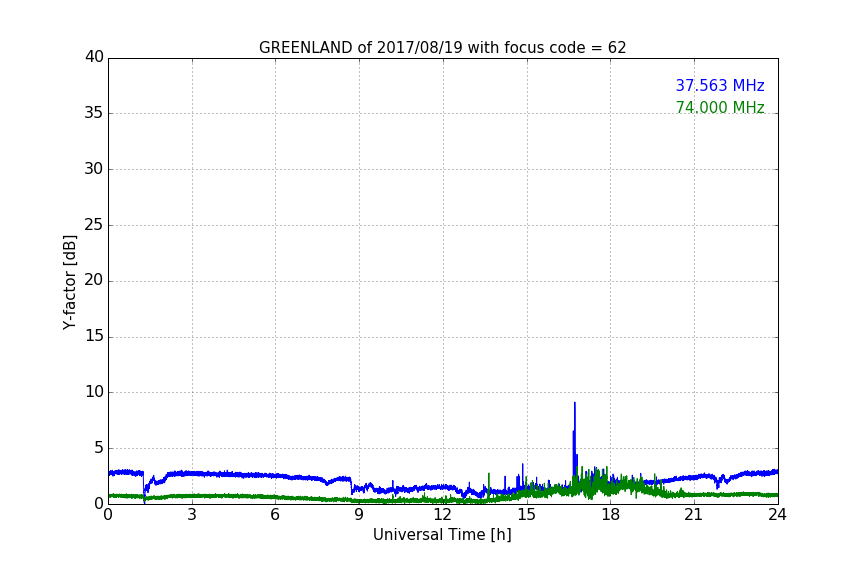Image resolution: width=864 pixels, height=576 pixels.
Task: Click y-axis tick label 20
Action: (94, 280)
